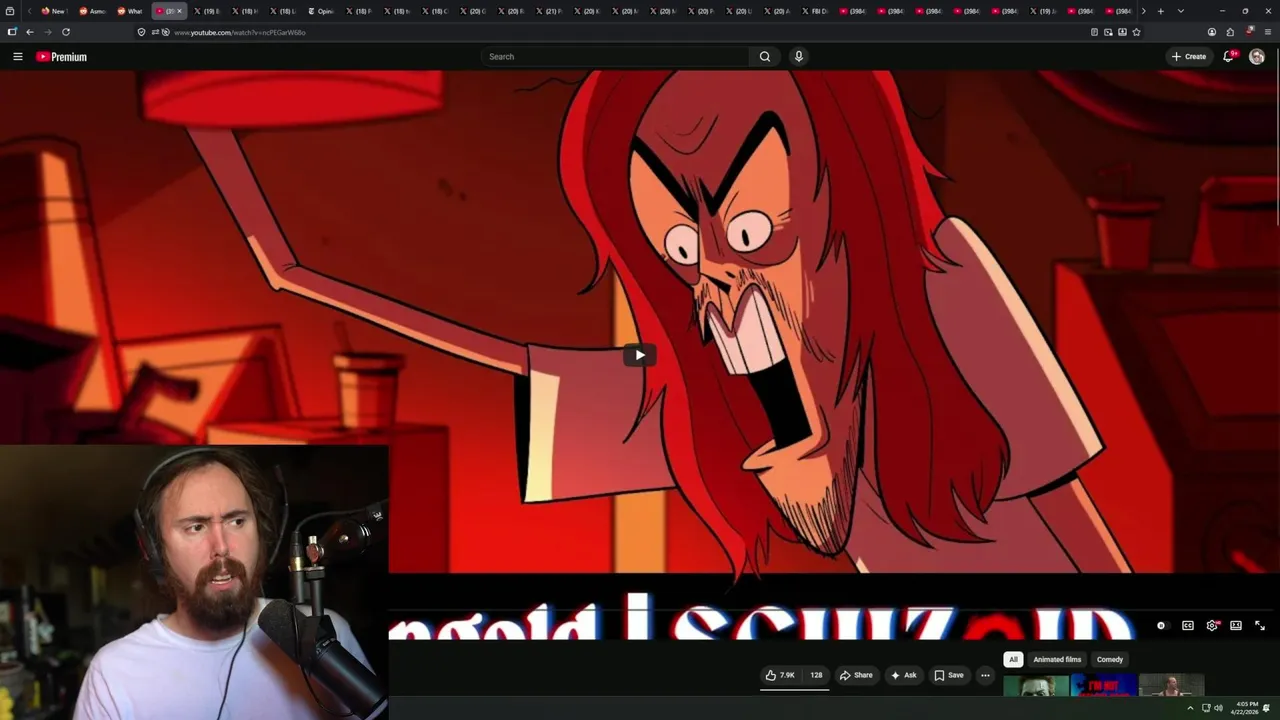Start voice search with the microphone
The width and height of the screenshot is (1280, 720).
click(798, 57)
